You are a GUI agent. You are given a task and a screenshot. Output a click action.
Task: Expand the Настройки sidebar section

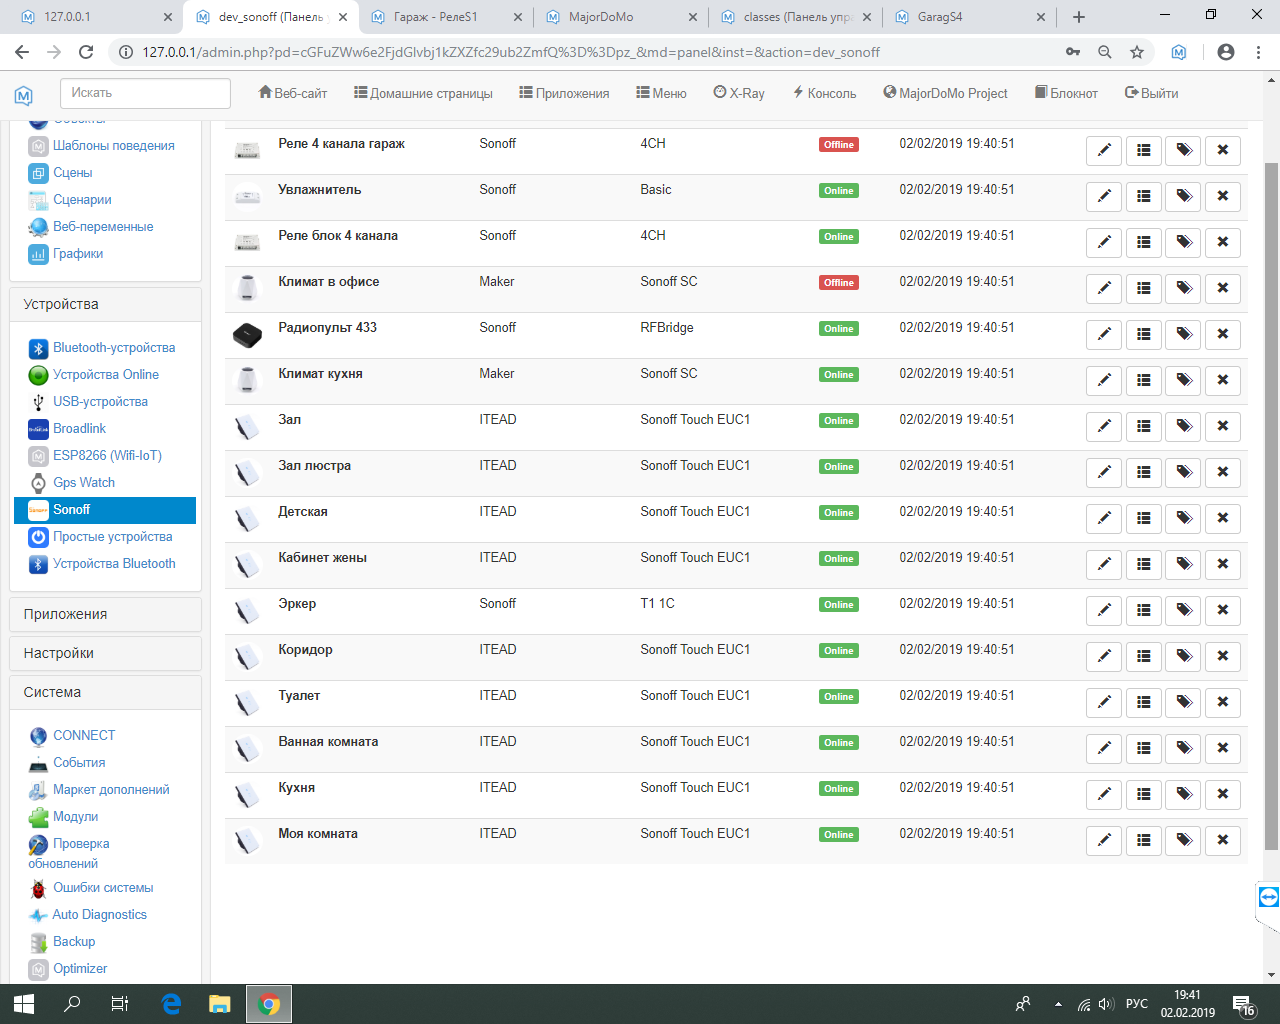[105, 653]
